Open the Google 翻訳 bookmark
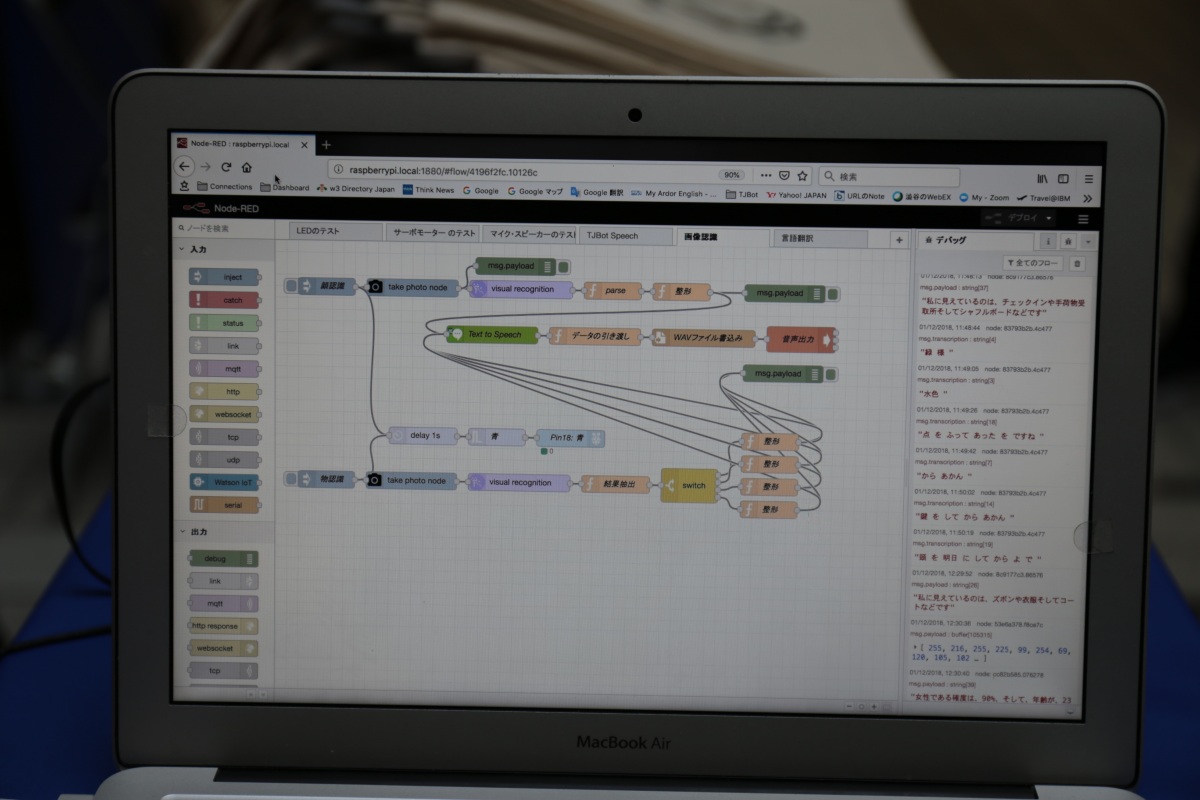The width and height of the screenshot is (1200, 800). tap(597, 192)
